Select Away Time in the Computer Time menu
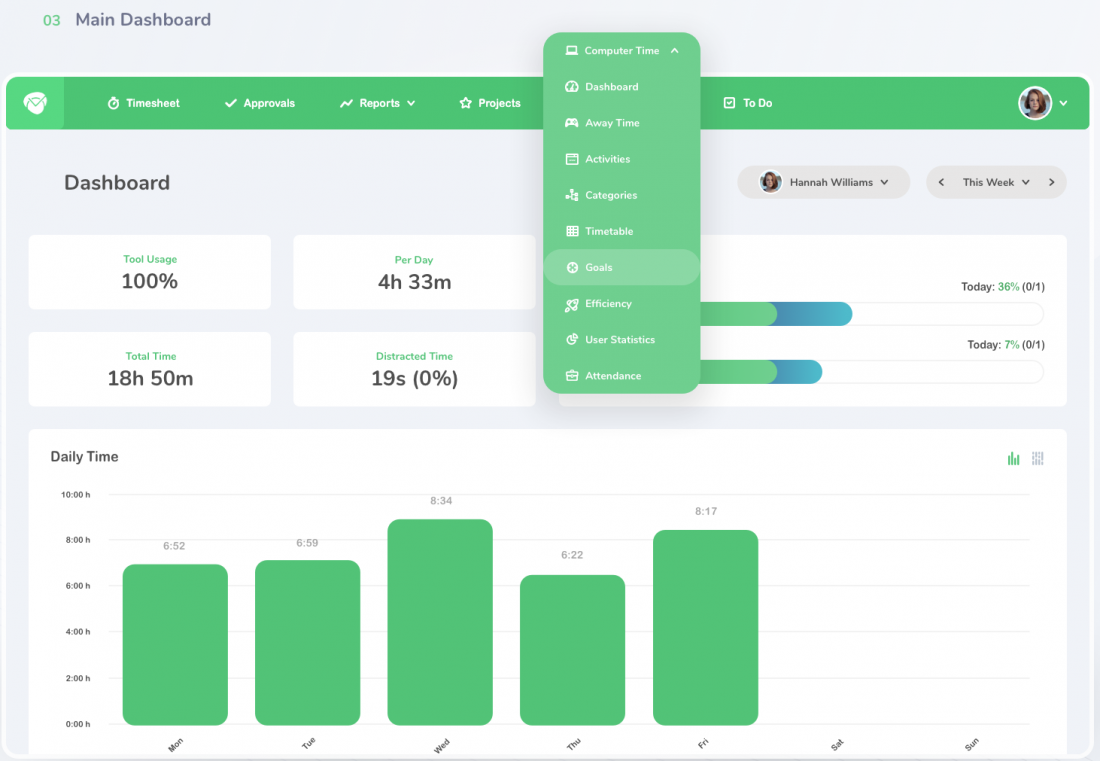 612,122
